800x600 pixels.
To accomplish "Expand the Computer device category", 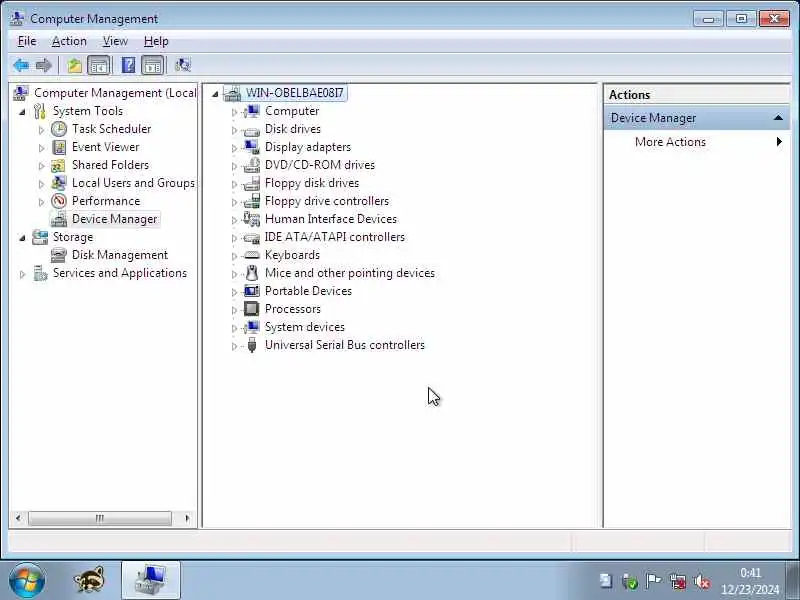I will [x=234, y=112].
